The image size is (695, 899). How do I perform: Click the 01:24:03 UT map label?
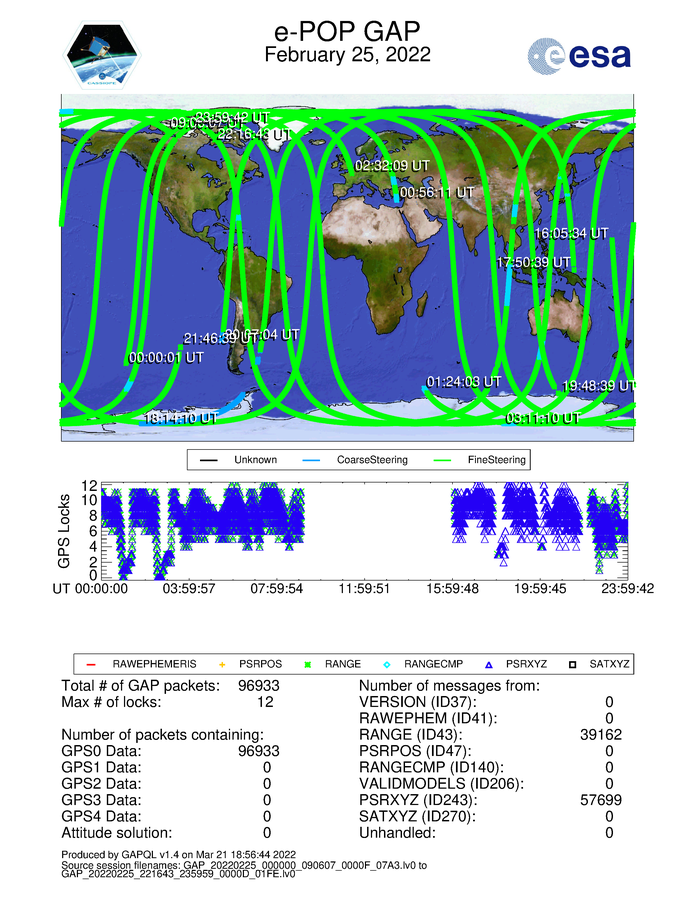point(463,382)
